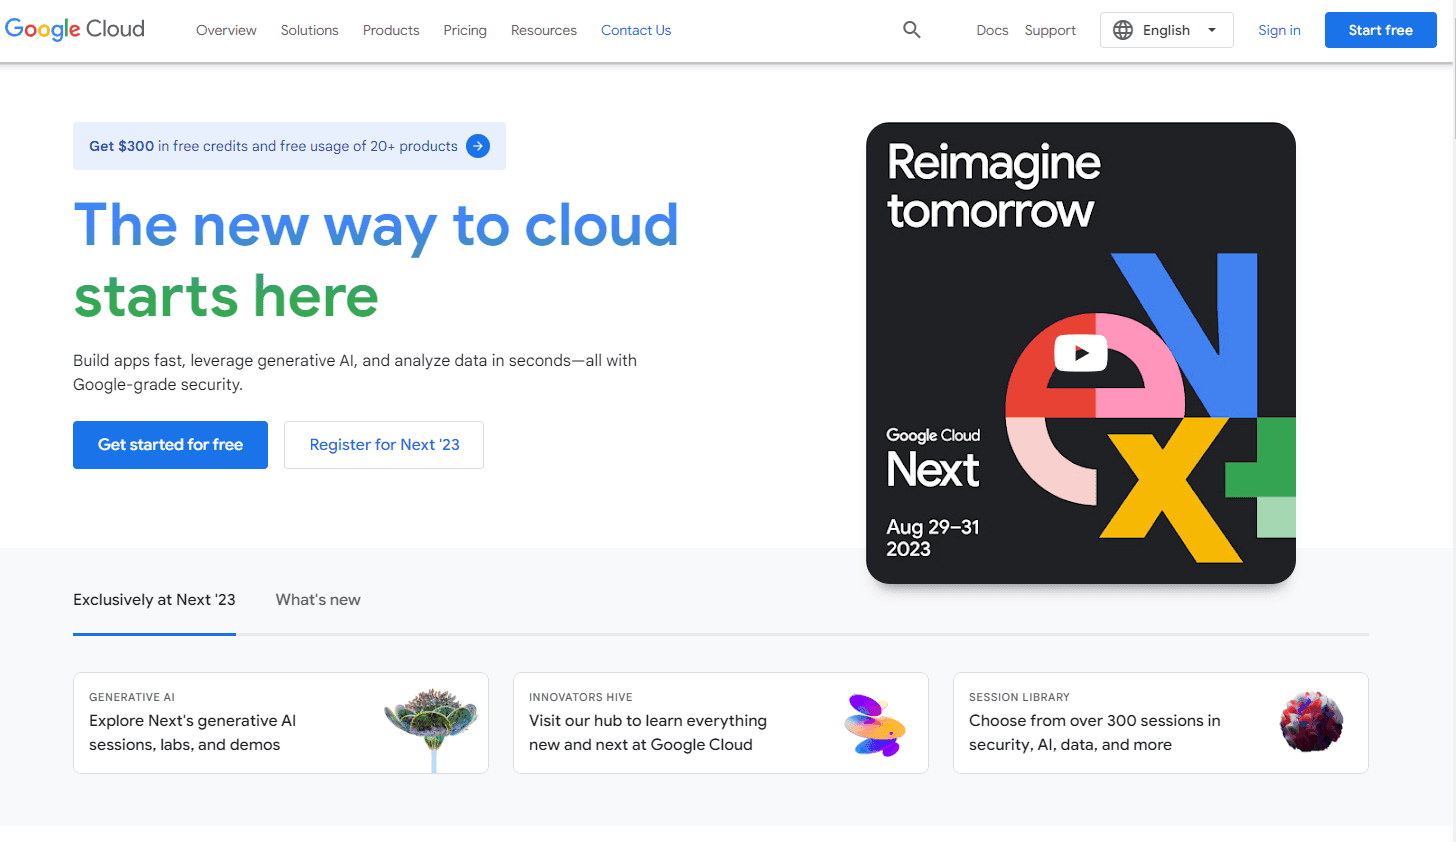Open the Resources menu
This screenshot has height=842, width=1456.
click(x=544, y=30)
